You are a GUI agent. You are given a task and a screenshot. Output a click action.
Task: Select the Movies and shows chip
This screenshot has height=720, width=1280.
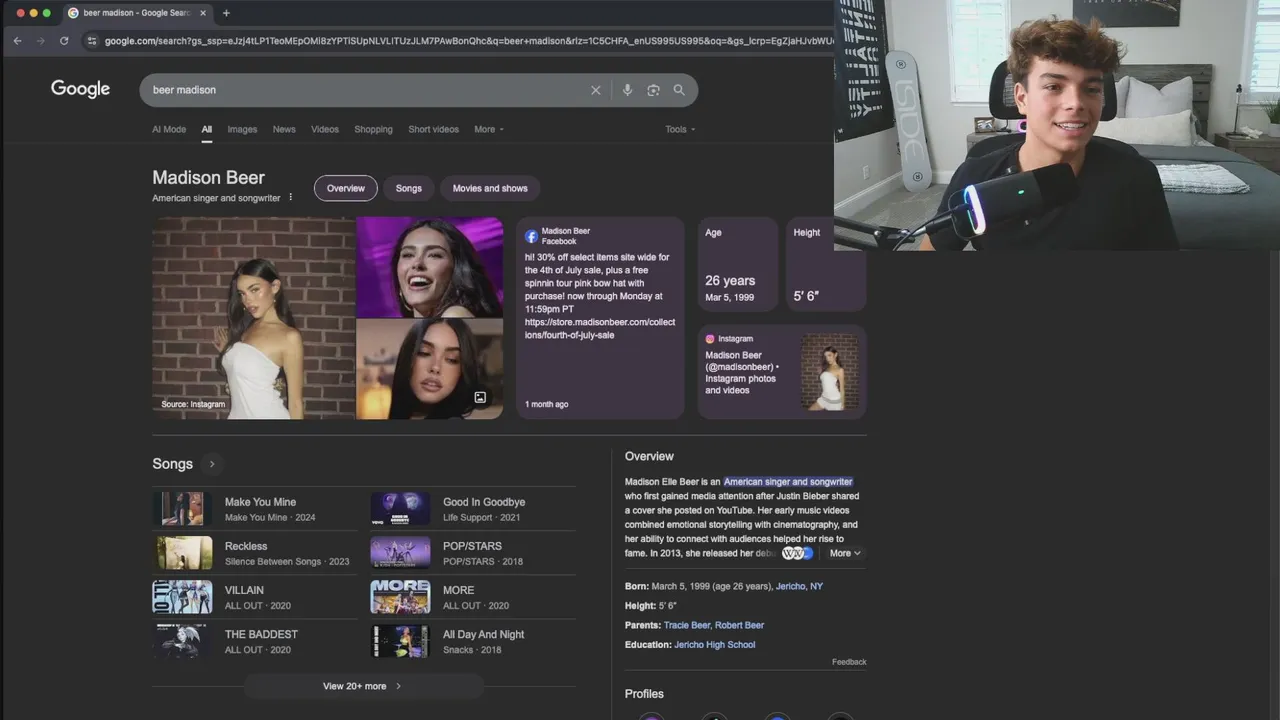(x=490, y=188)
